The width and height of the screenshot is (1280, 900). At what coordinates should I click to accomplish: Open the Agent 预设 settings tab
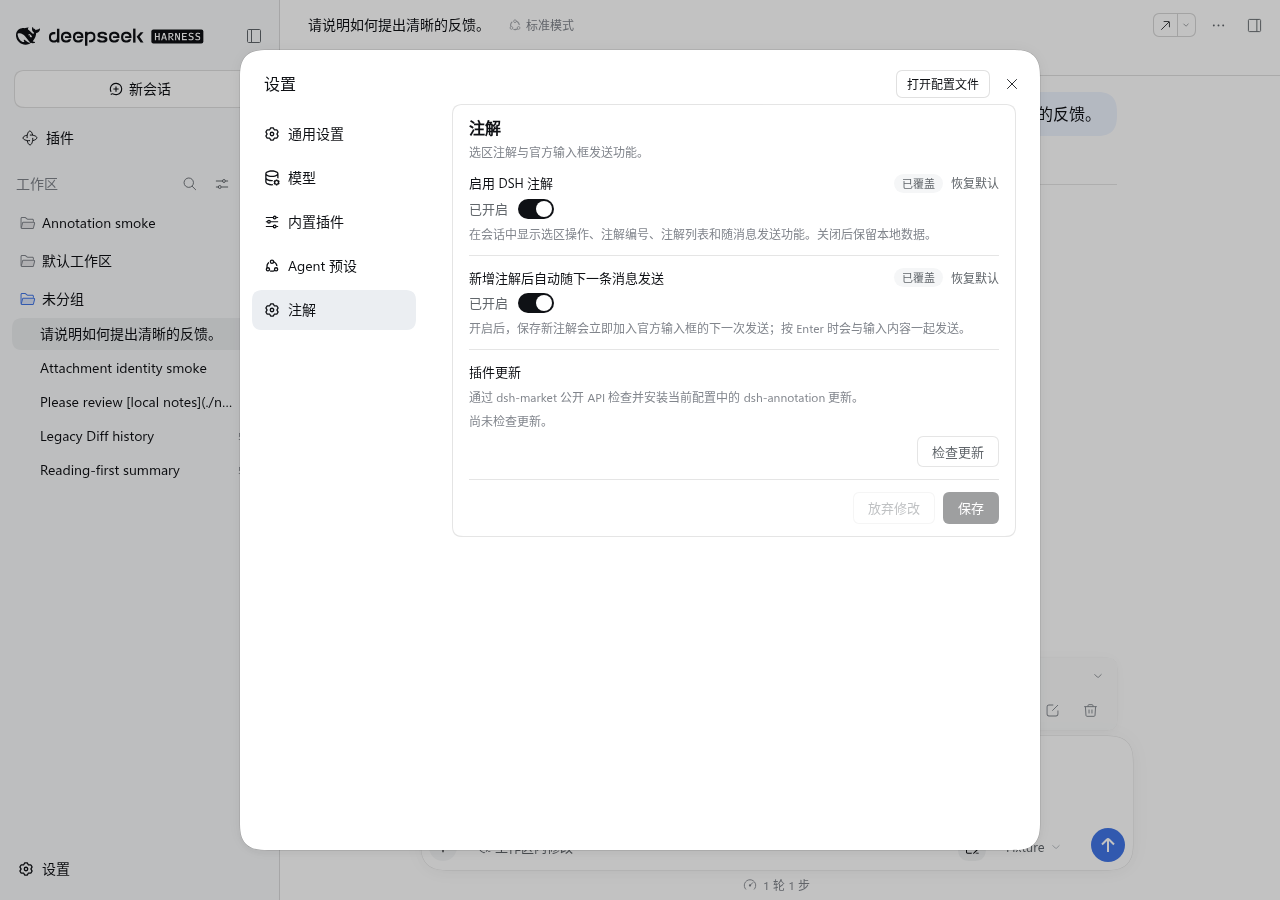[334, 266]
